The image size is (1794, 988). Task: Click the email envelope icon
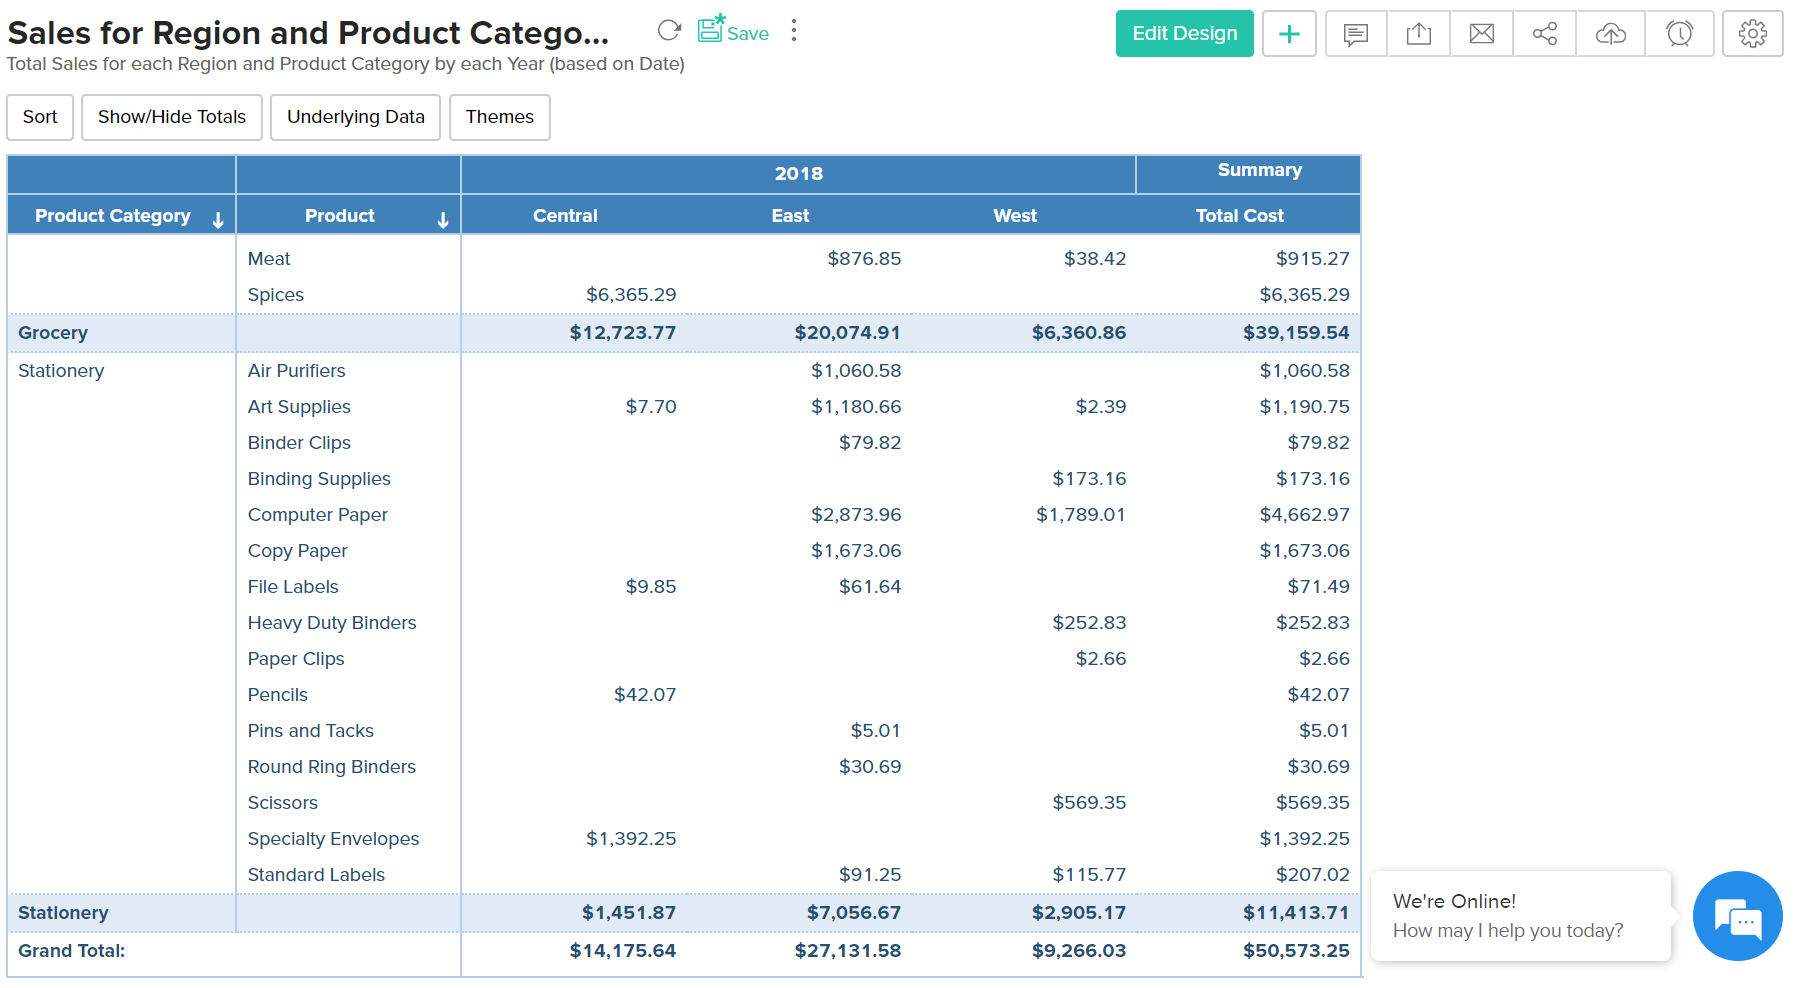[x=1481, y=34]
